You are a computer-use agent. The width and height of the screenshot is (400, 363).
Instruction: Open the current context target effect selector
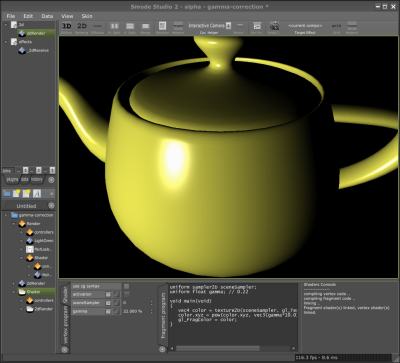[305, 26]
